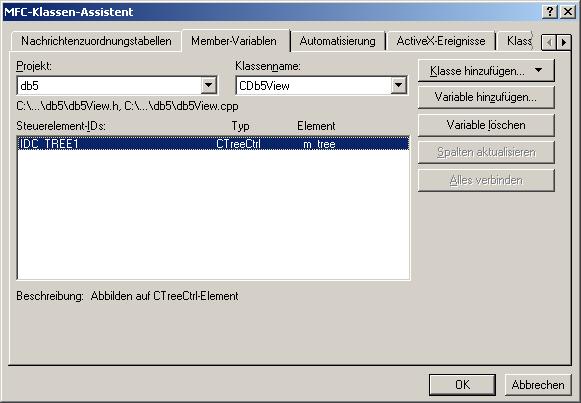Expand the Klassenname combo box arrow
This screenshot has height=403, width=581.
click(398, 86)
